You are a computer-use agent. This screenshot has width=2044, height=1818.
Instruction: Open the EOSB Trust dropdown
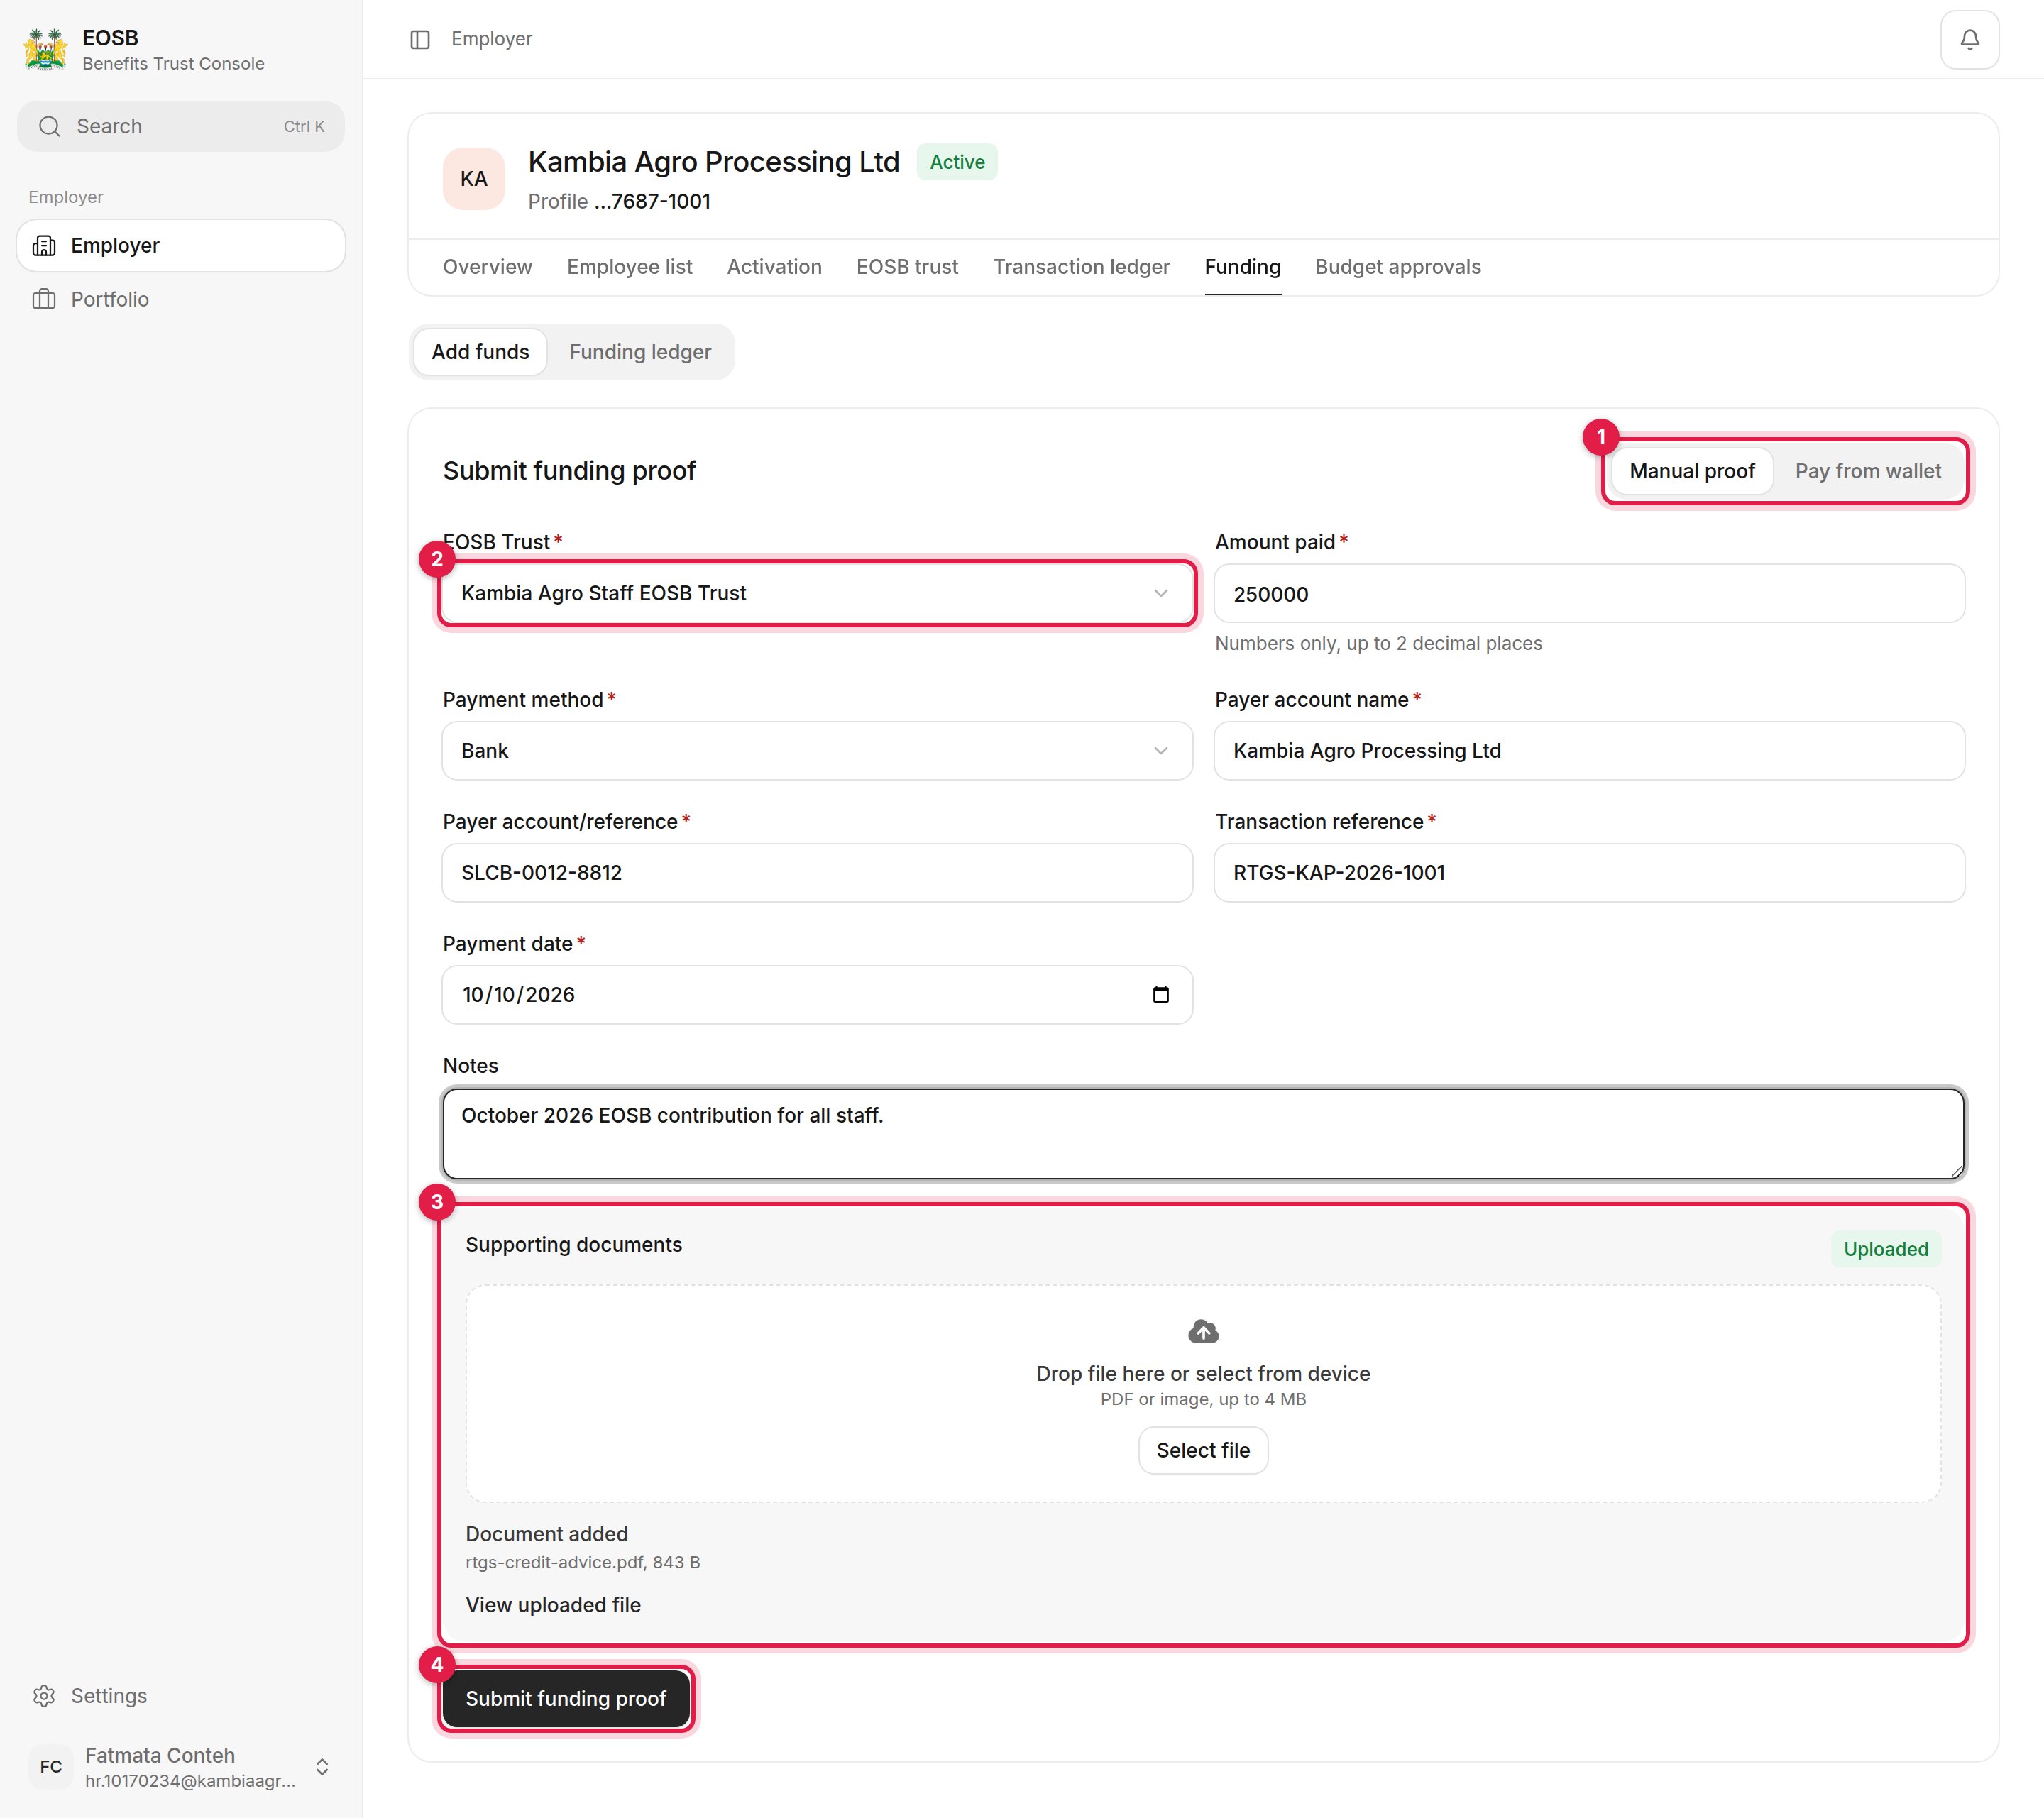tap(817, 593)
